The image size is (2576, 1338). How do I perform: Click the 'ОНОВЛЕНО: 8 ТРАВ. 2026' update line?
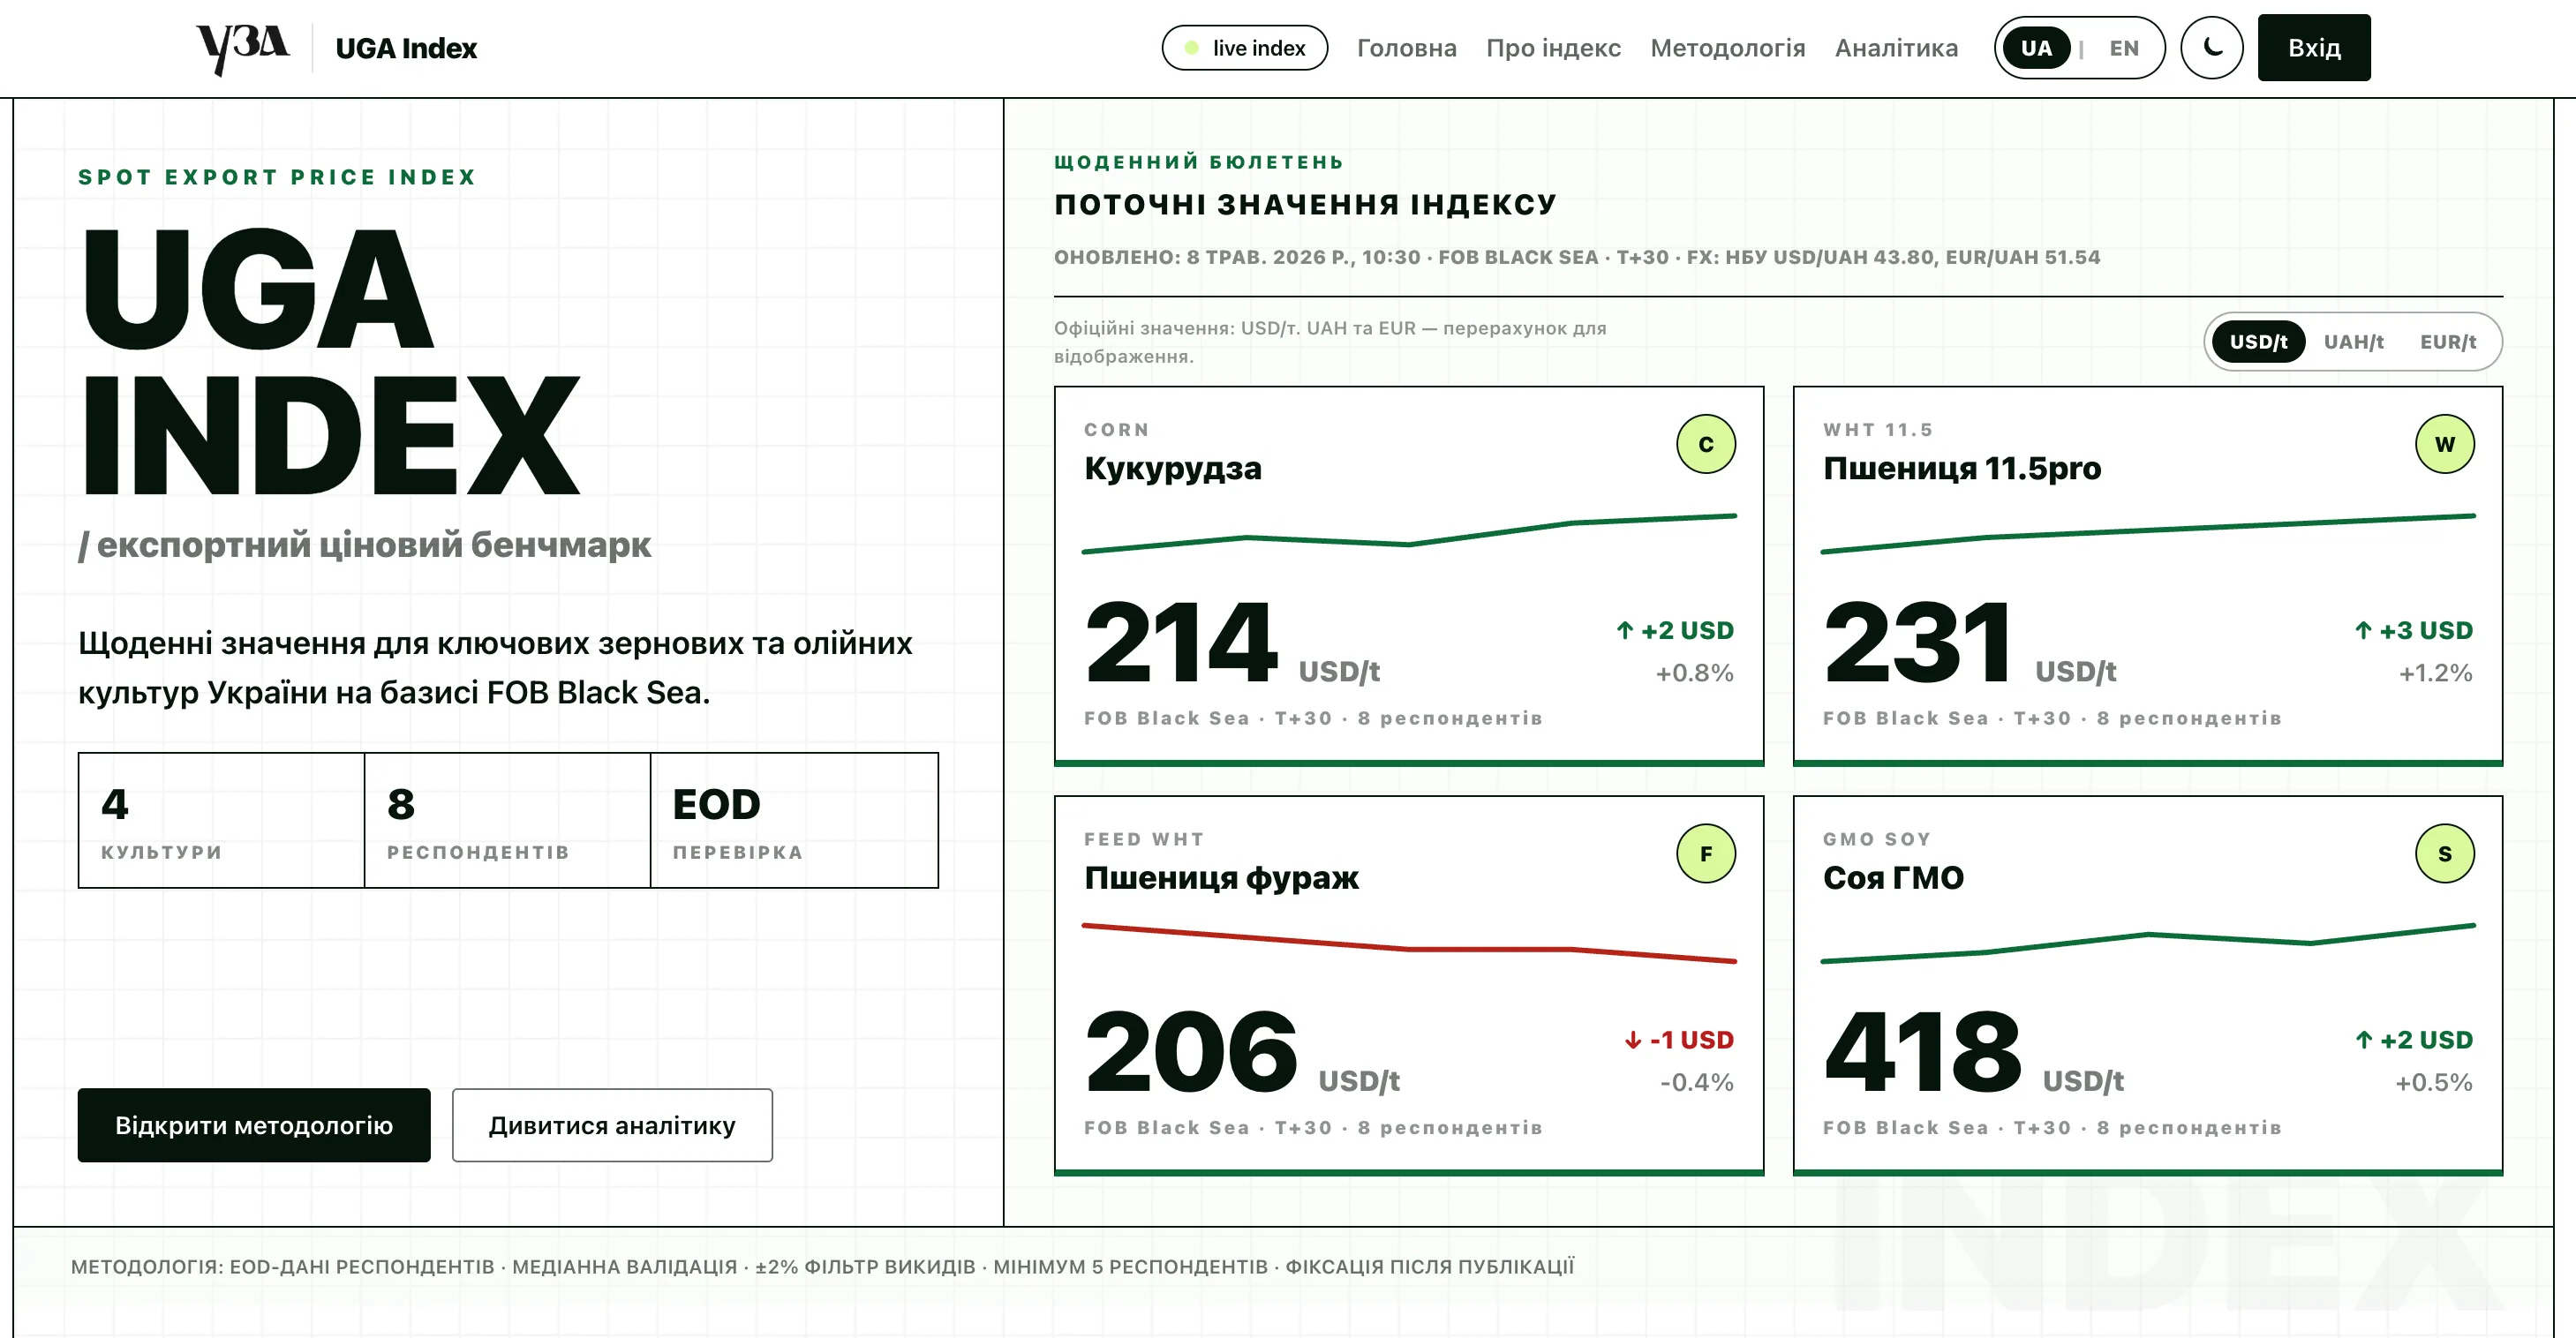coord(1577,257)
